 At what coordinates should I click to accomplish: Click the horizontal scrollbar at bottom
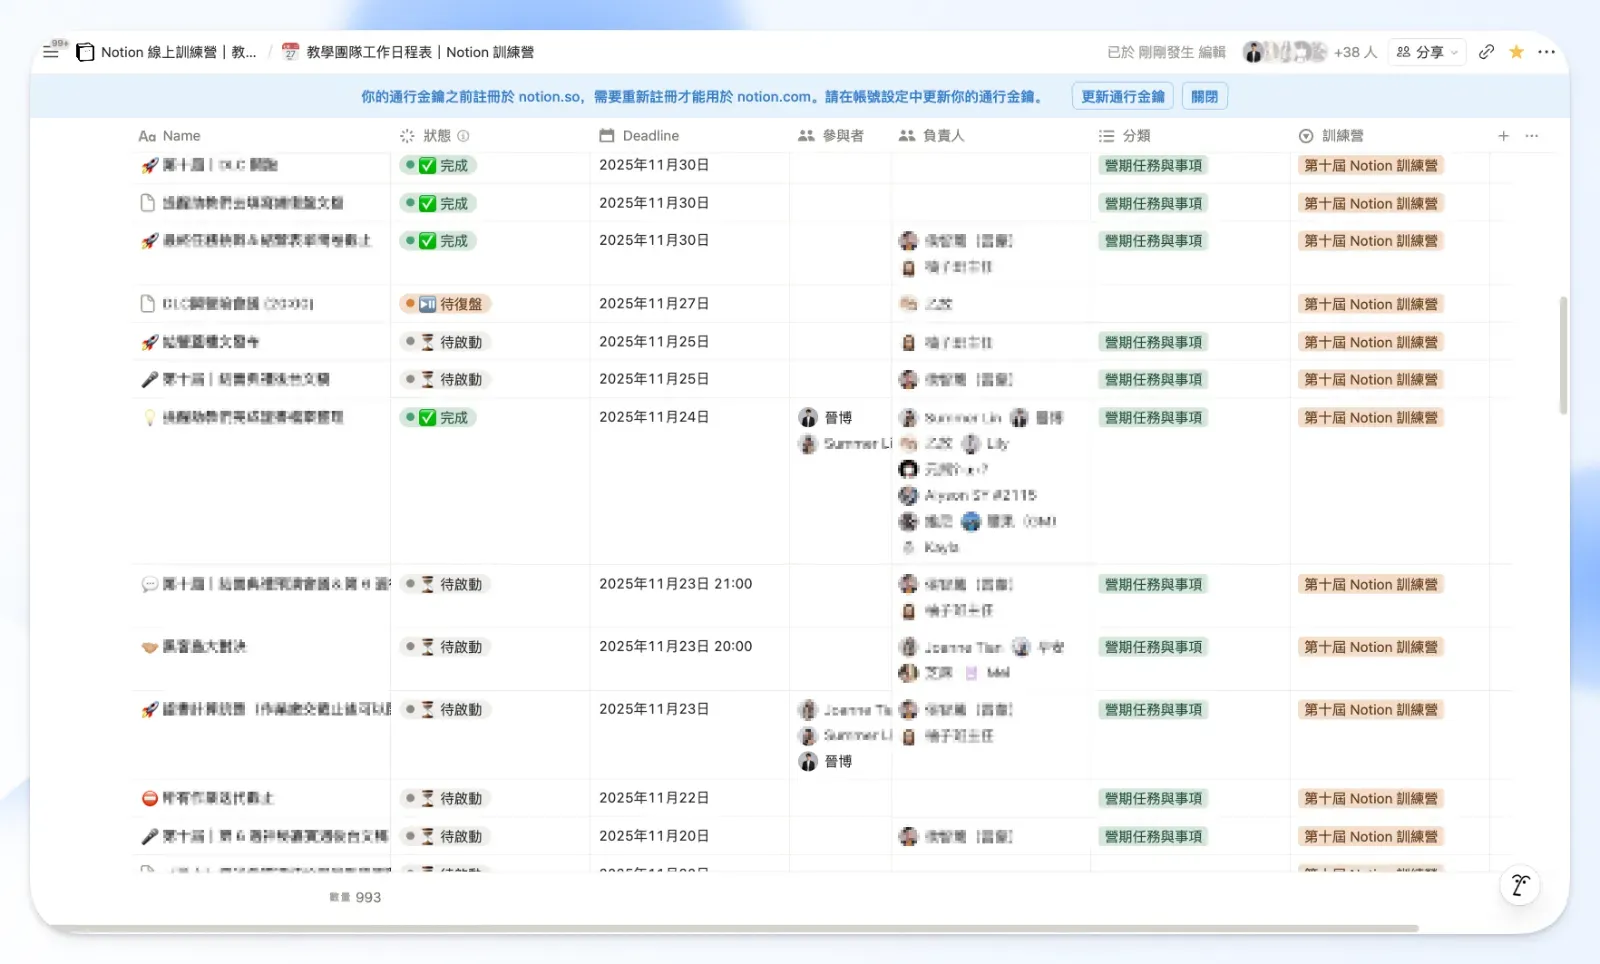(x=735, y=928)
